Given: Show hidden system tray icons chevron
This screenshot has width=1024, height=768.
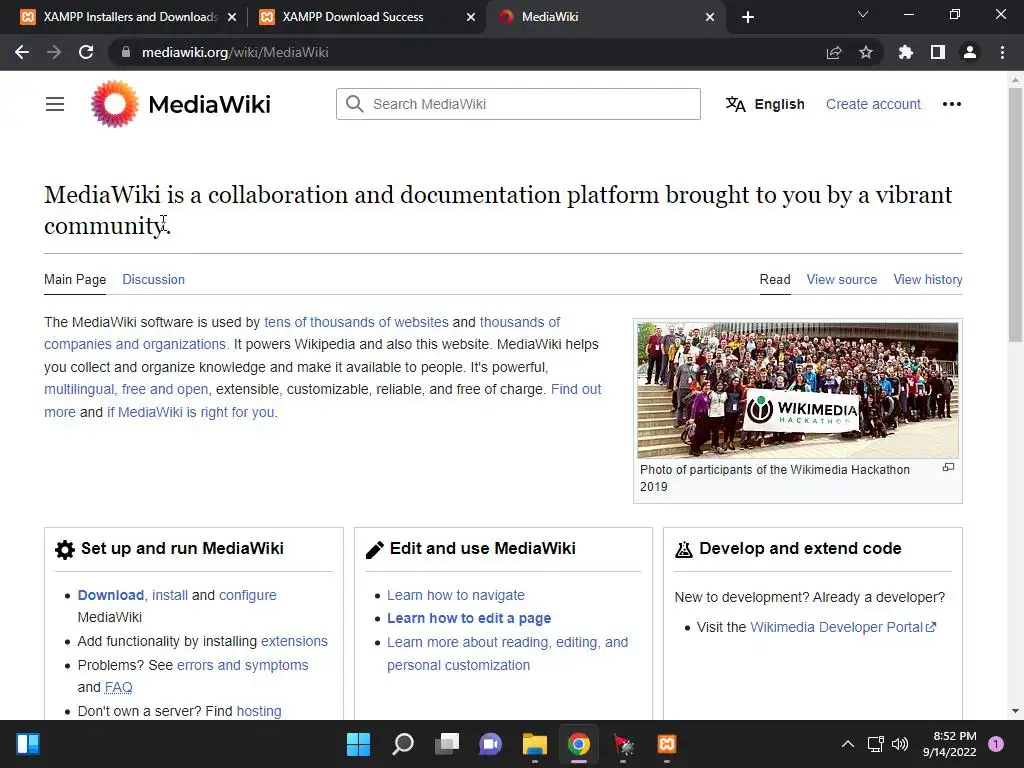Looking at the screenshot, I should tap(848, 744).
